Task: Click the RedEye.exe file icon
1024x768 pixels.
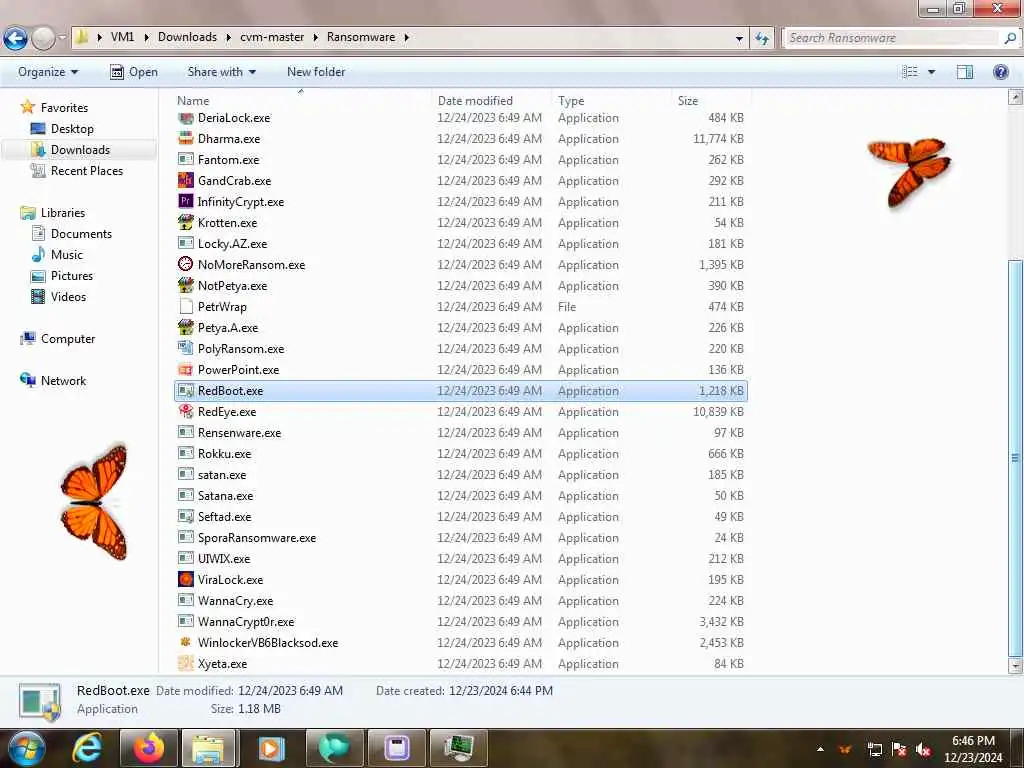Action: [186, 411]
